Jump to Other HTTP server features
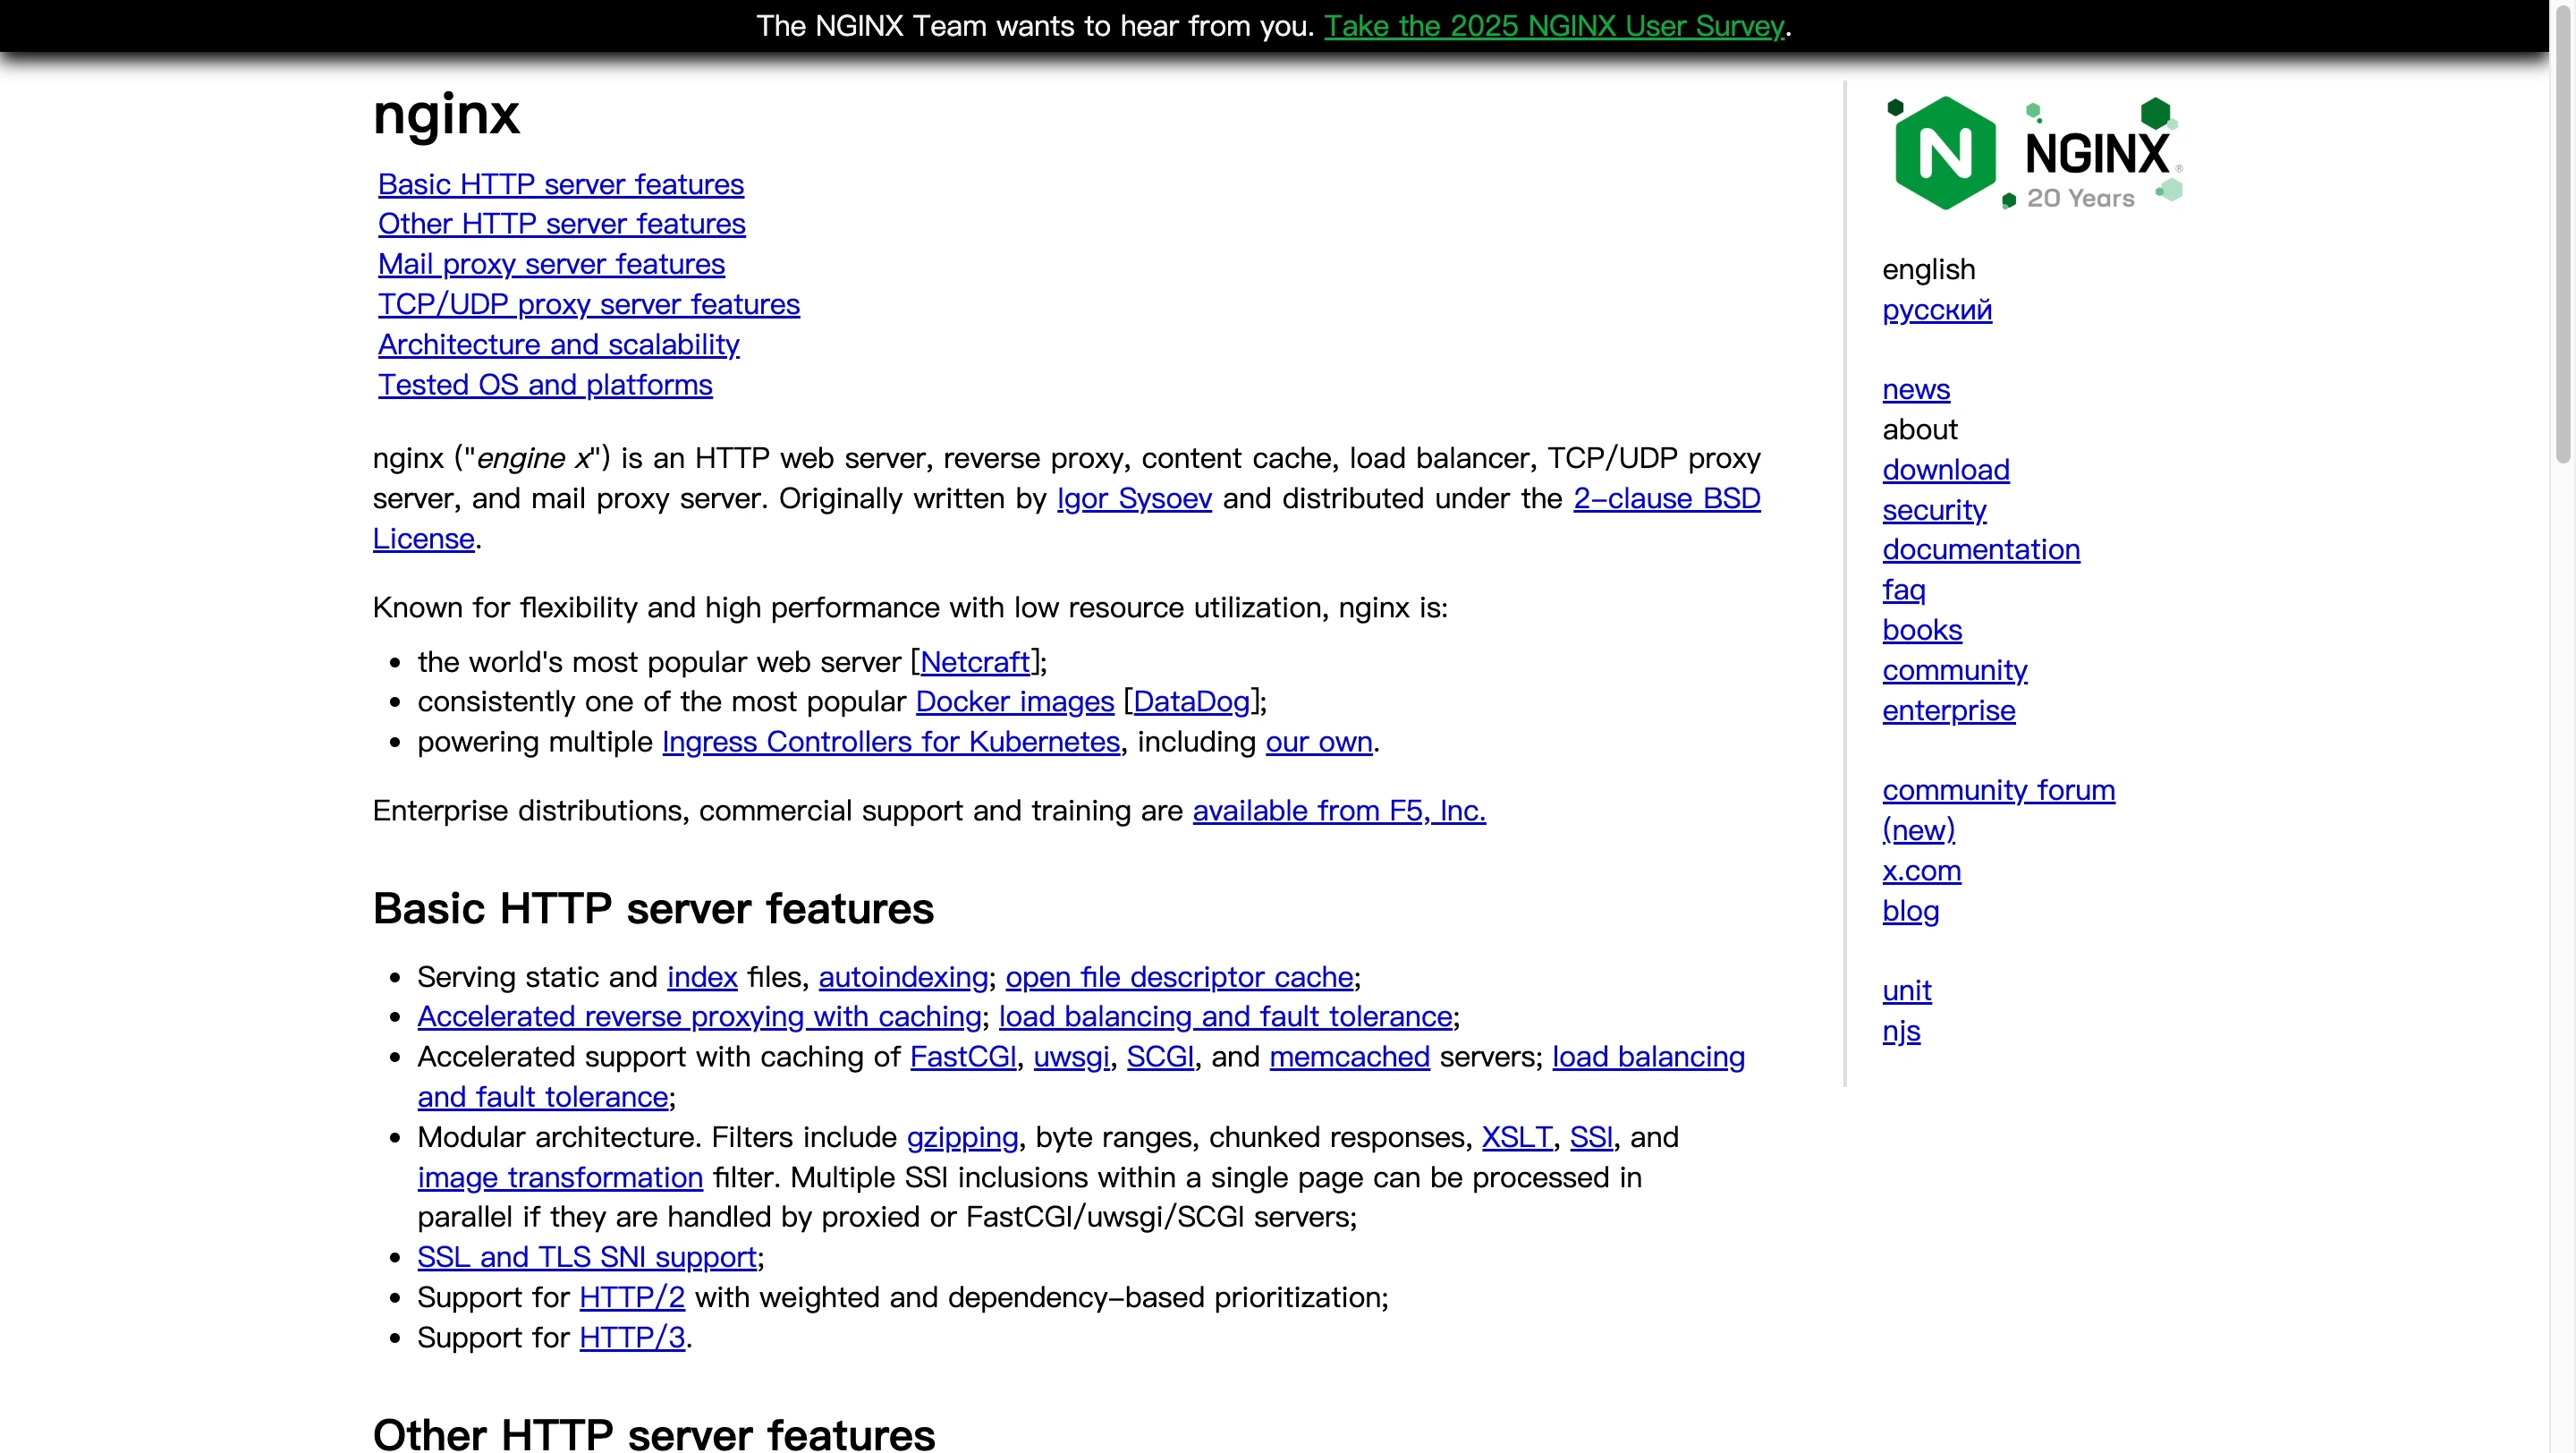Viewport: 2576px width, 1453px height. click(x=562, y=224)
